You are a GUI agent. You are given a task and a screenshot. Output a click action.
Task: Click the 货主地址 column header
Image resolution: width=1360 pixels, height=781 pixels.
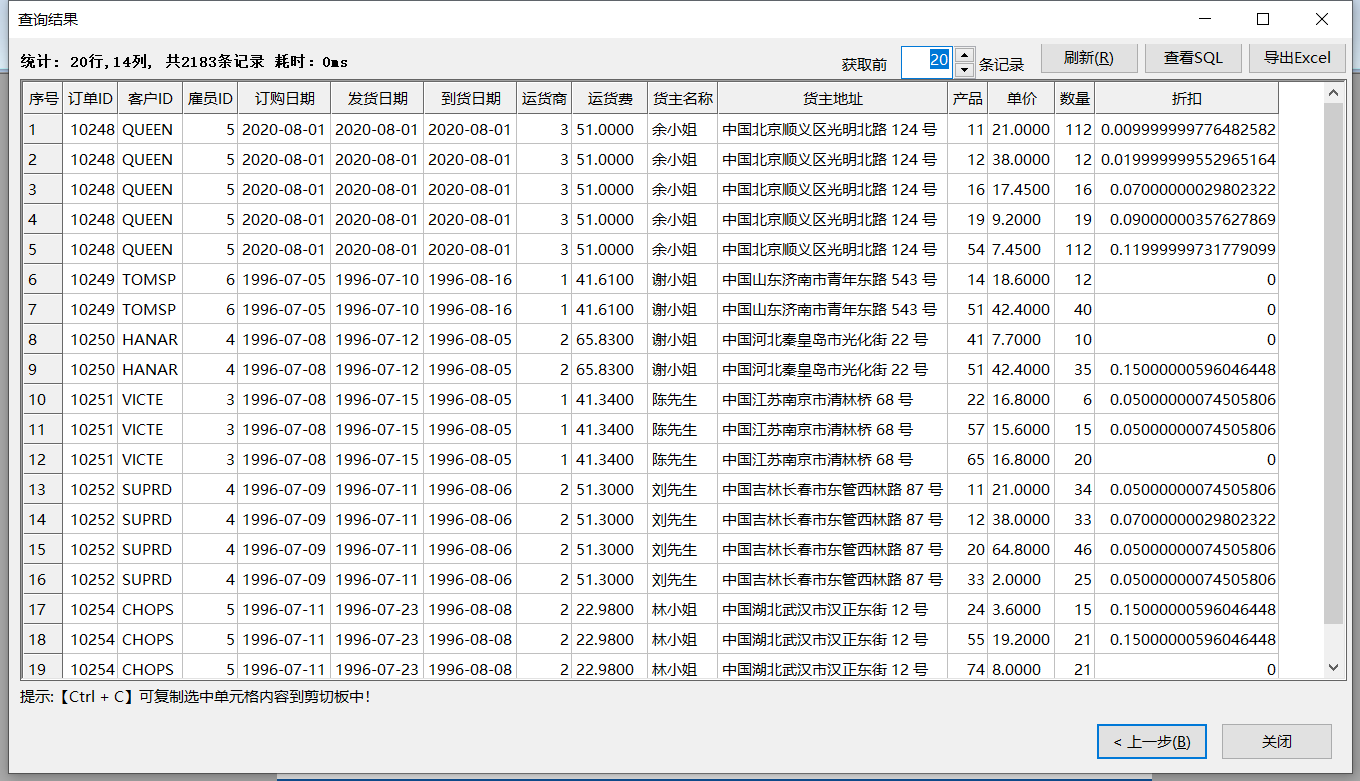point(832,98)
